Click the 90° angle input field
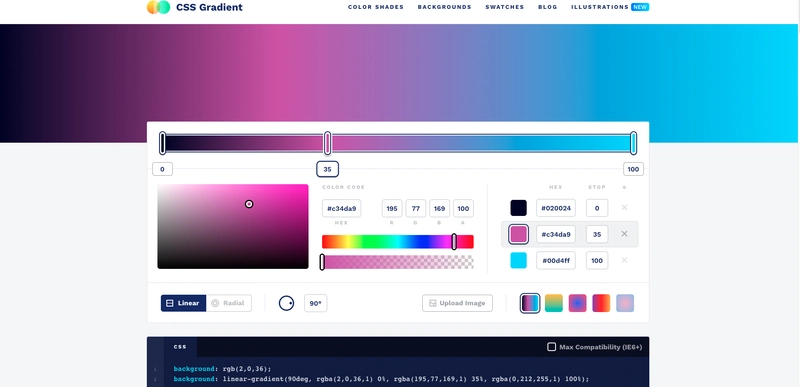 pyautogui.click(x=315, y=303)
